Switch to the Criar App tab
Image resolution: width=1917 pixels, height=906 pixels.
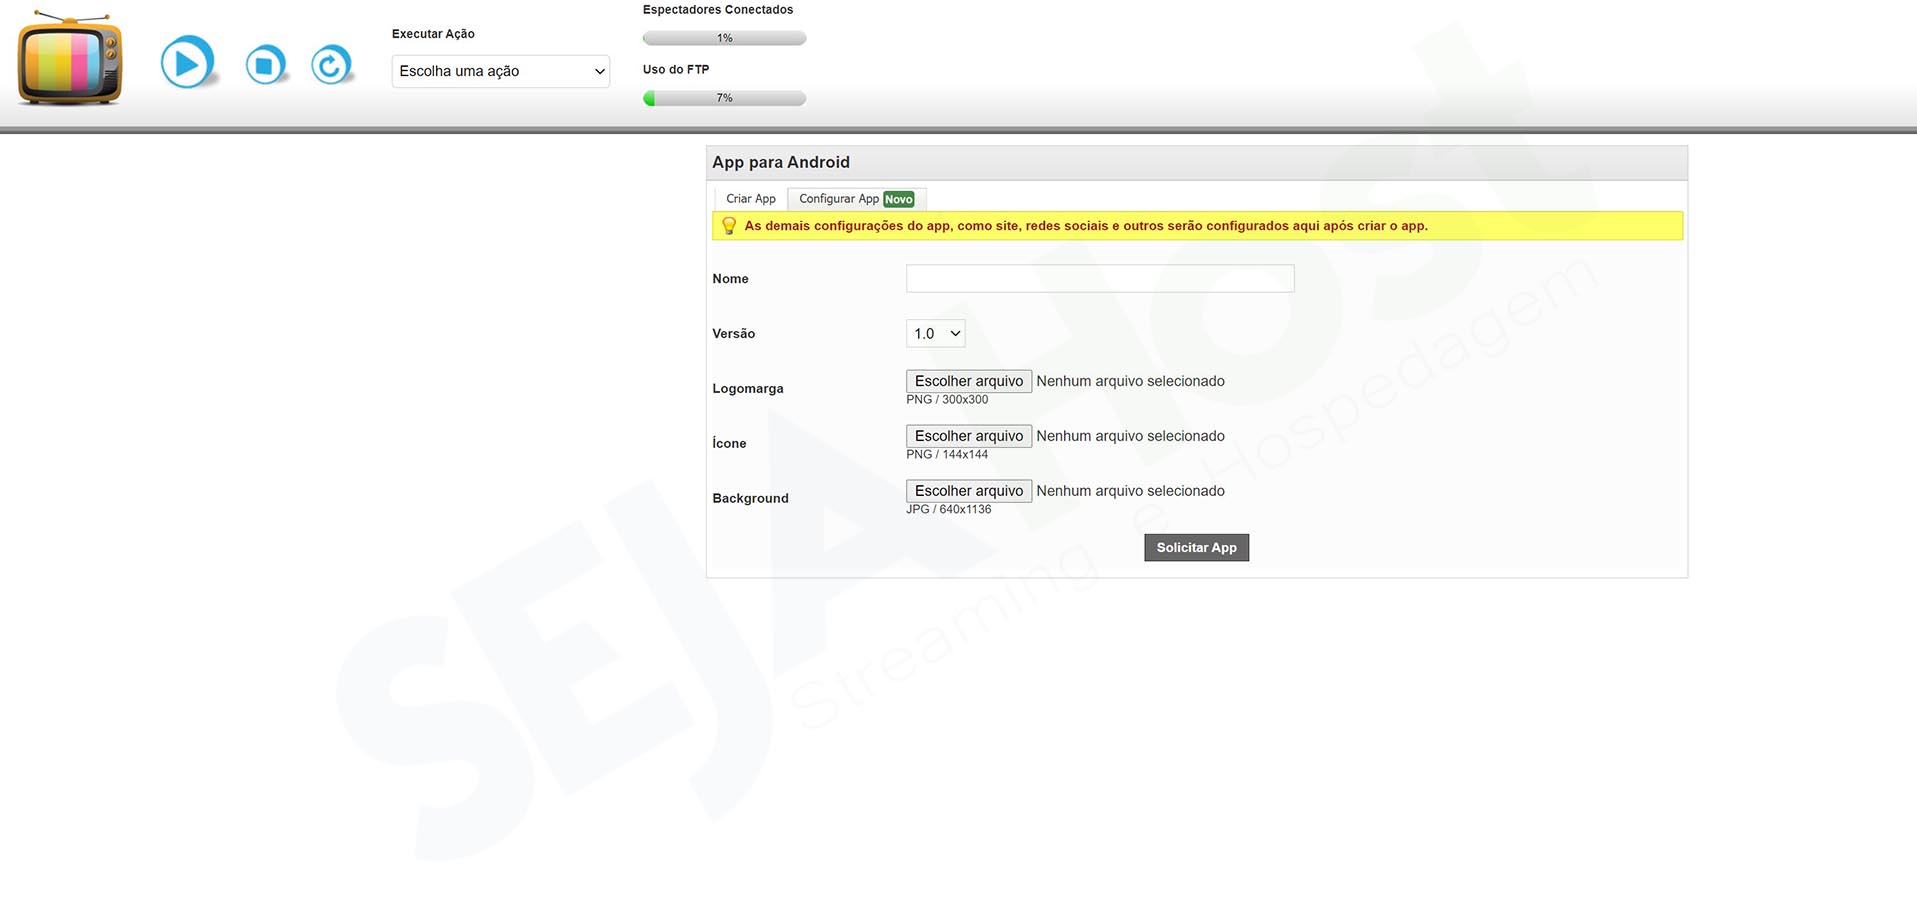pyautogui.click(x=750, y=199)
